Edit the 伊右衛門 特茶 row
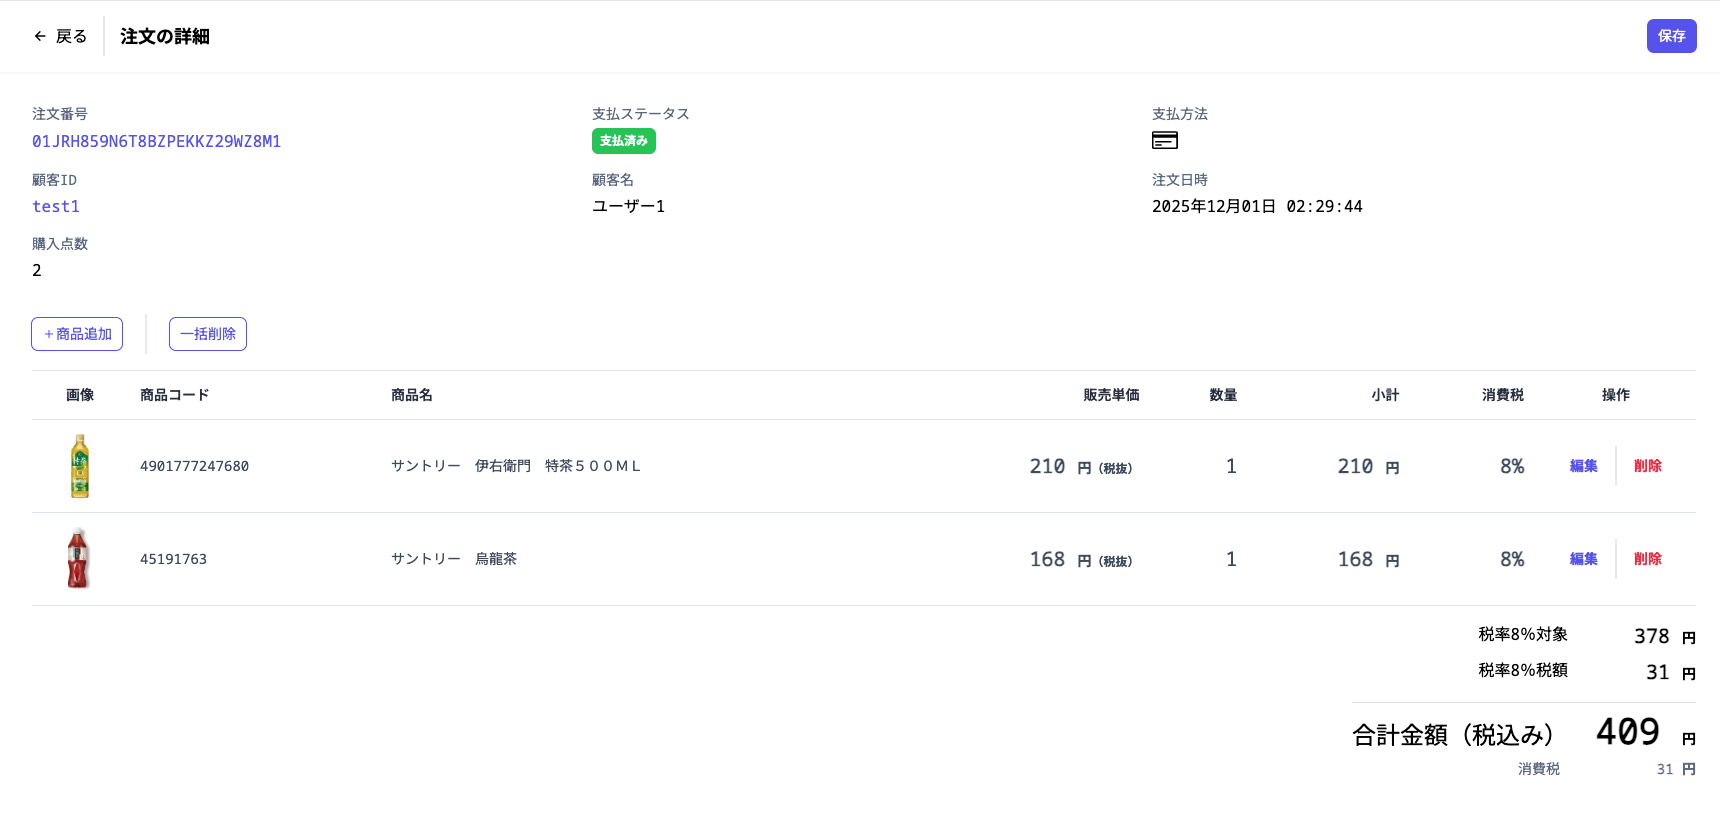Screen dimensions: 1720x823 click(x=1583, y=466)
